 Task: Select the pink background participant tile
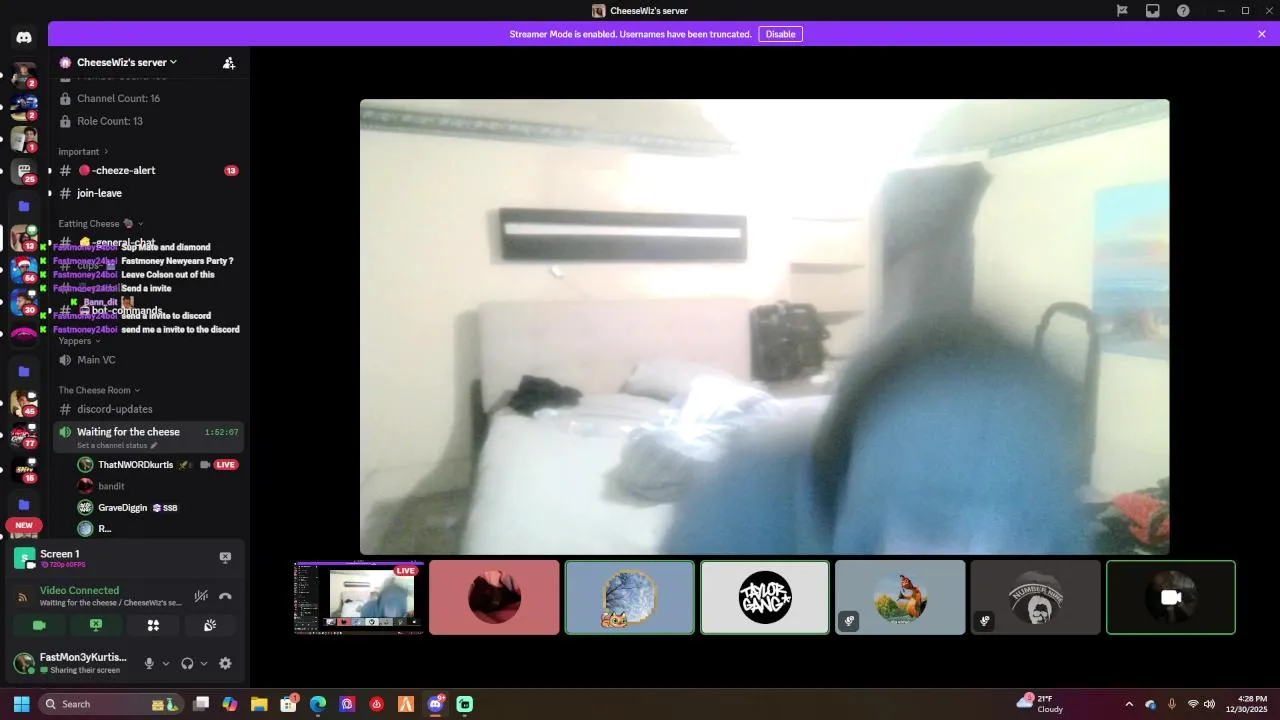coord(494,597)
